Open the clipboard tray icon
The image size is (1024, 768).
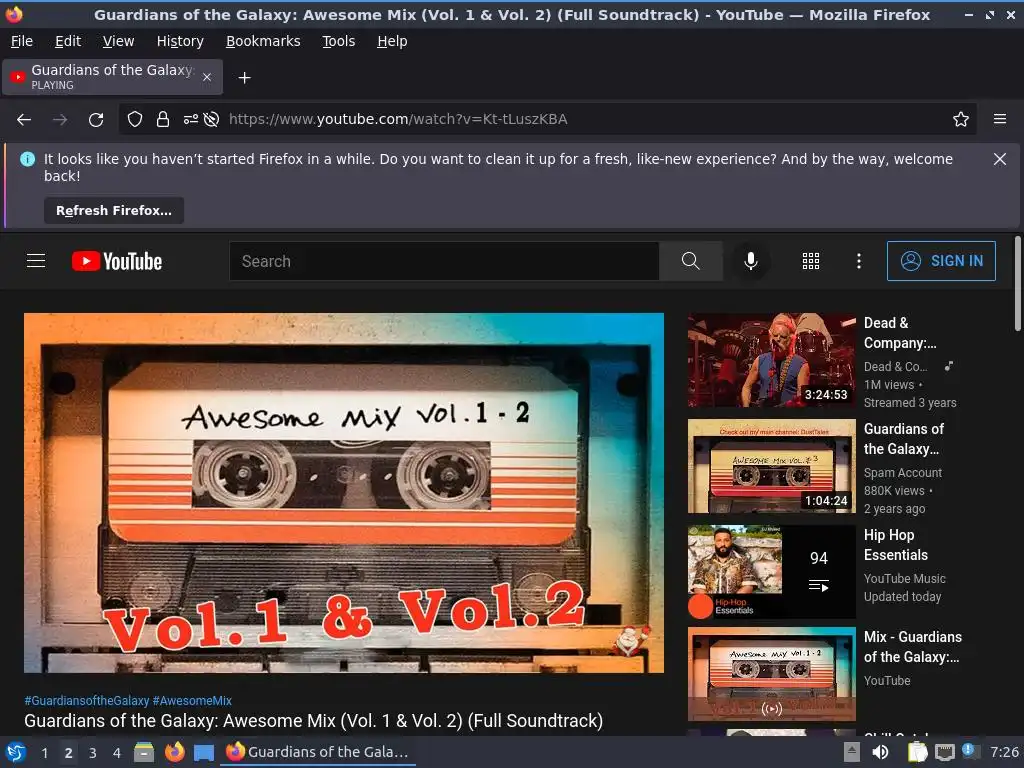click(x=918, y=752)
